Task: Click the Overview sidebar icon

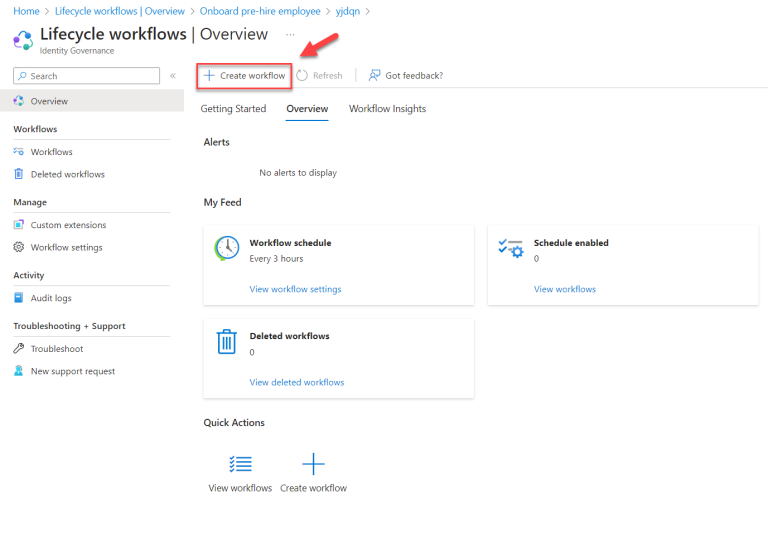Action: (19, 101)
